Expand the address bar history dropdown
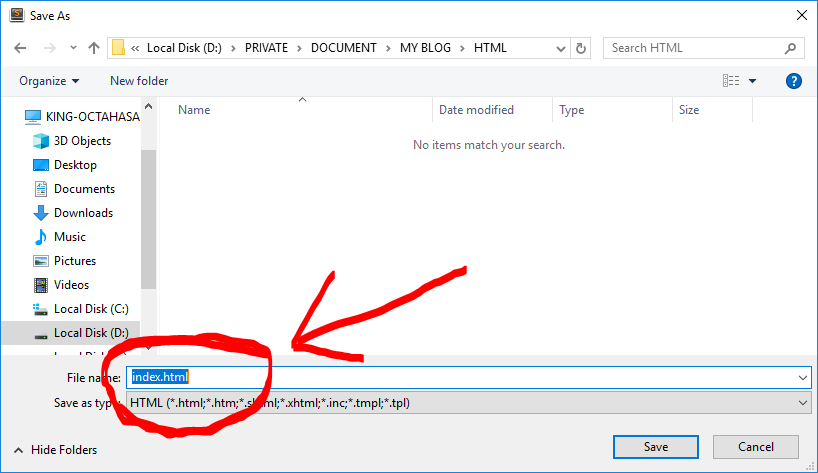 (x=561, y=48)
